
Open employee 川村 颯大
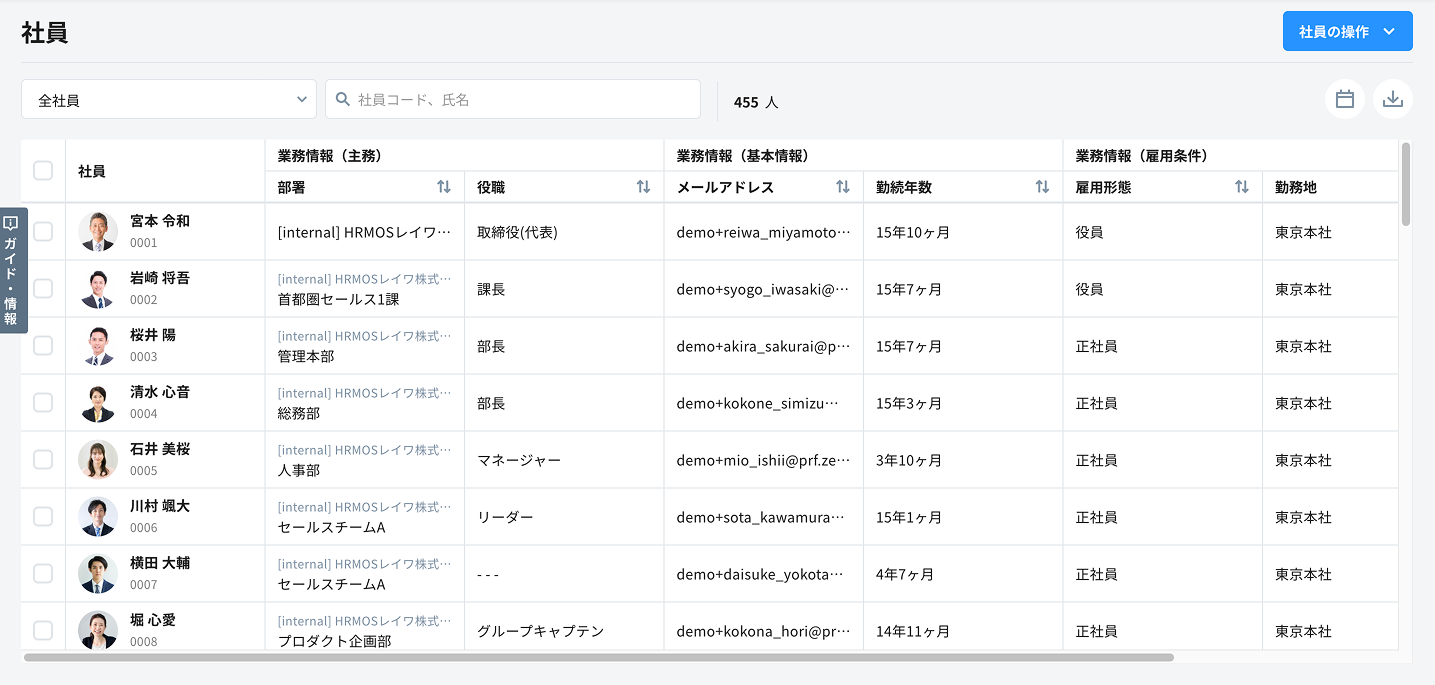[x=160, y=506]
